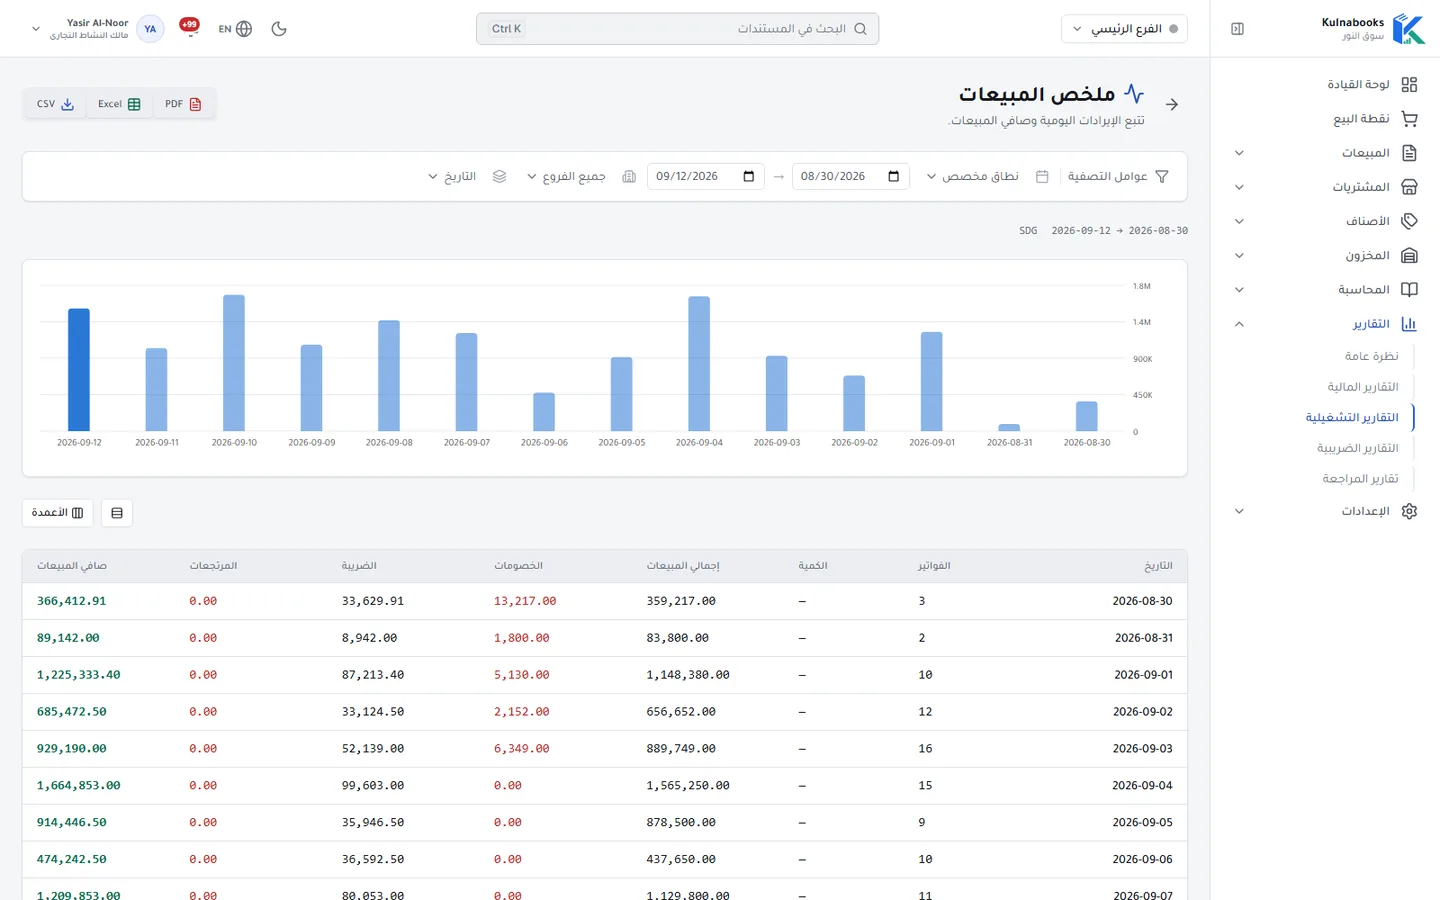Click the search magnifier icon
Image resolution: width=1440 pixels, height=900 pixels.
860,29
